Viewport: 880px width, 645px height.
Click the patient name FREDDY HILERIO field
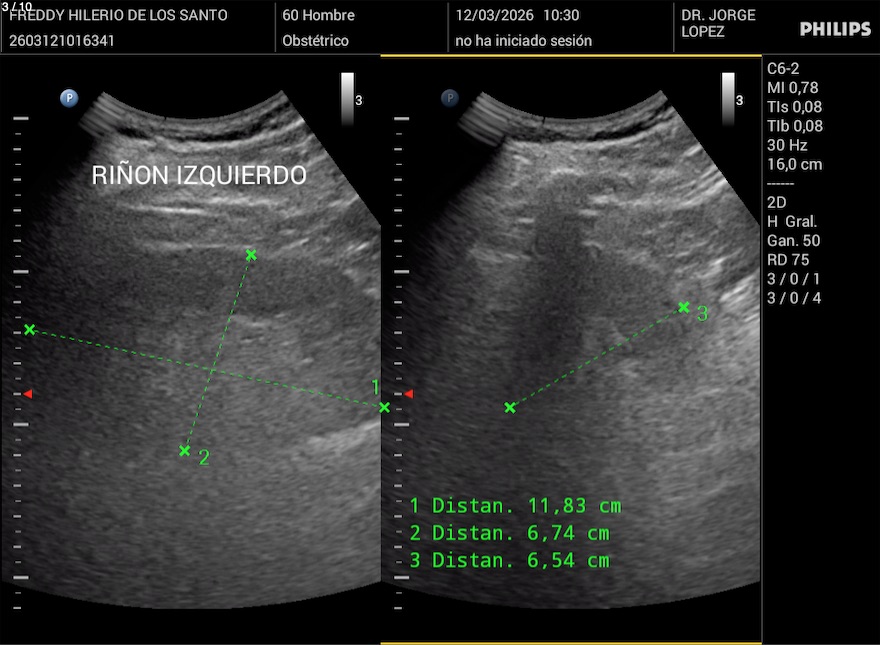118,16
